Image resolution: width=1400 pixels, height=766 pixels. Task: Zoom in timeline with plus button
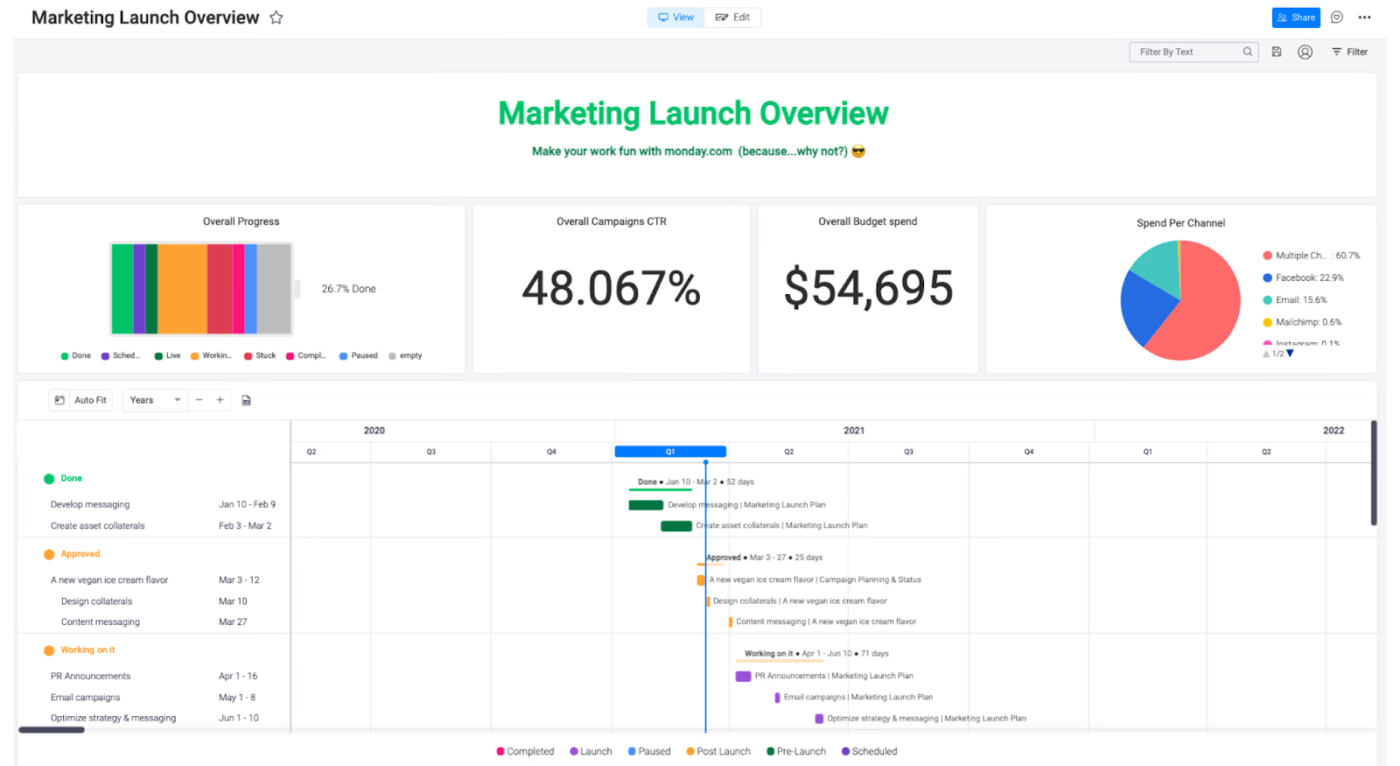tap(220, 400)
